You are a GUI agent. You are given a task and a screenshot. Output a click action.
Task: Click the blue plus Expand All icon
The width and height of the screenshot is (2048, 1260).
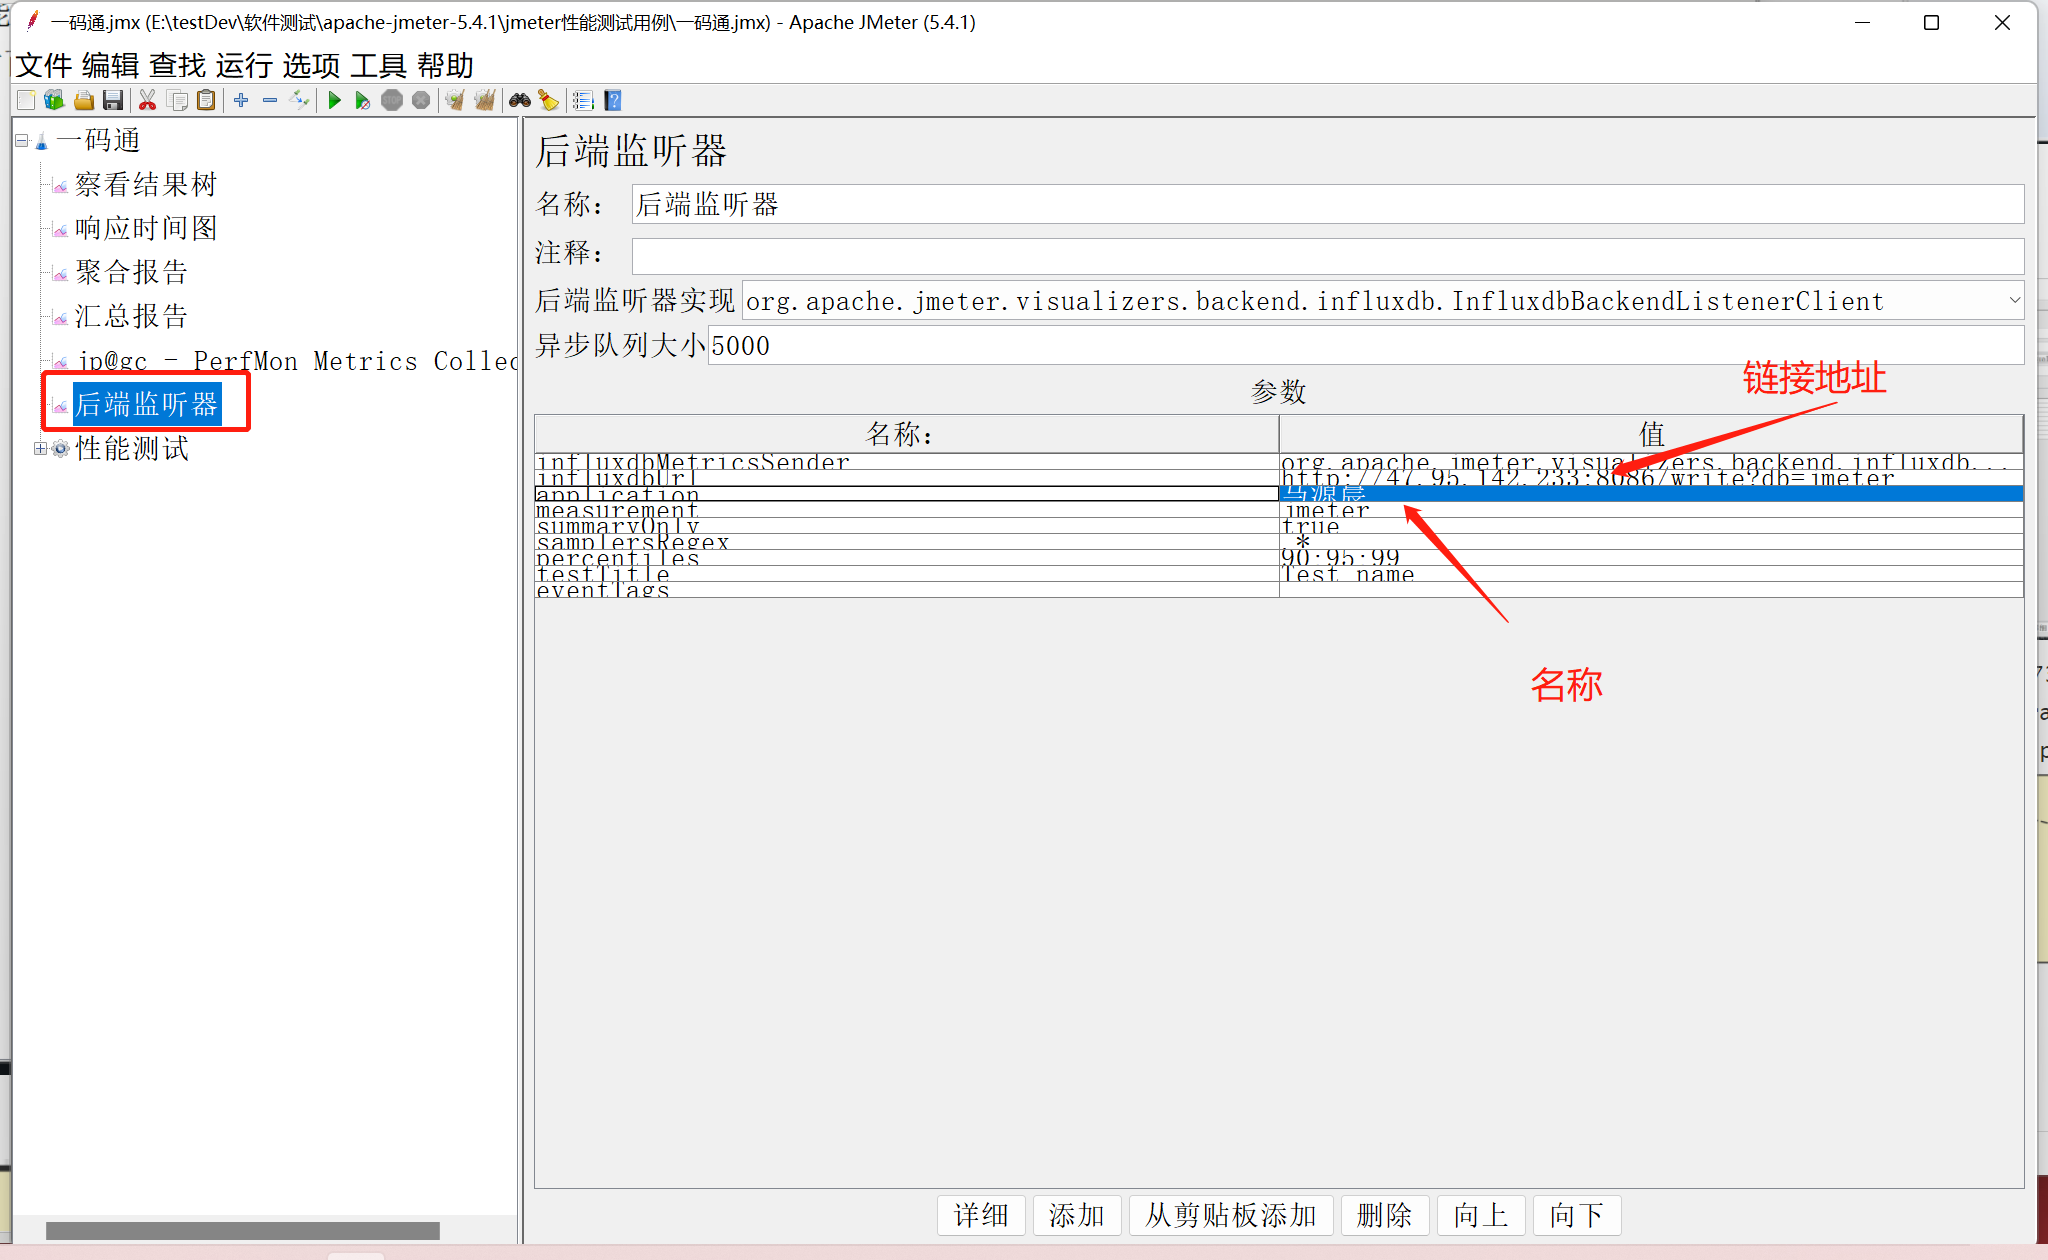[x=241, y=100]
